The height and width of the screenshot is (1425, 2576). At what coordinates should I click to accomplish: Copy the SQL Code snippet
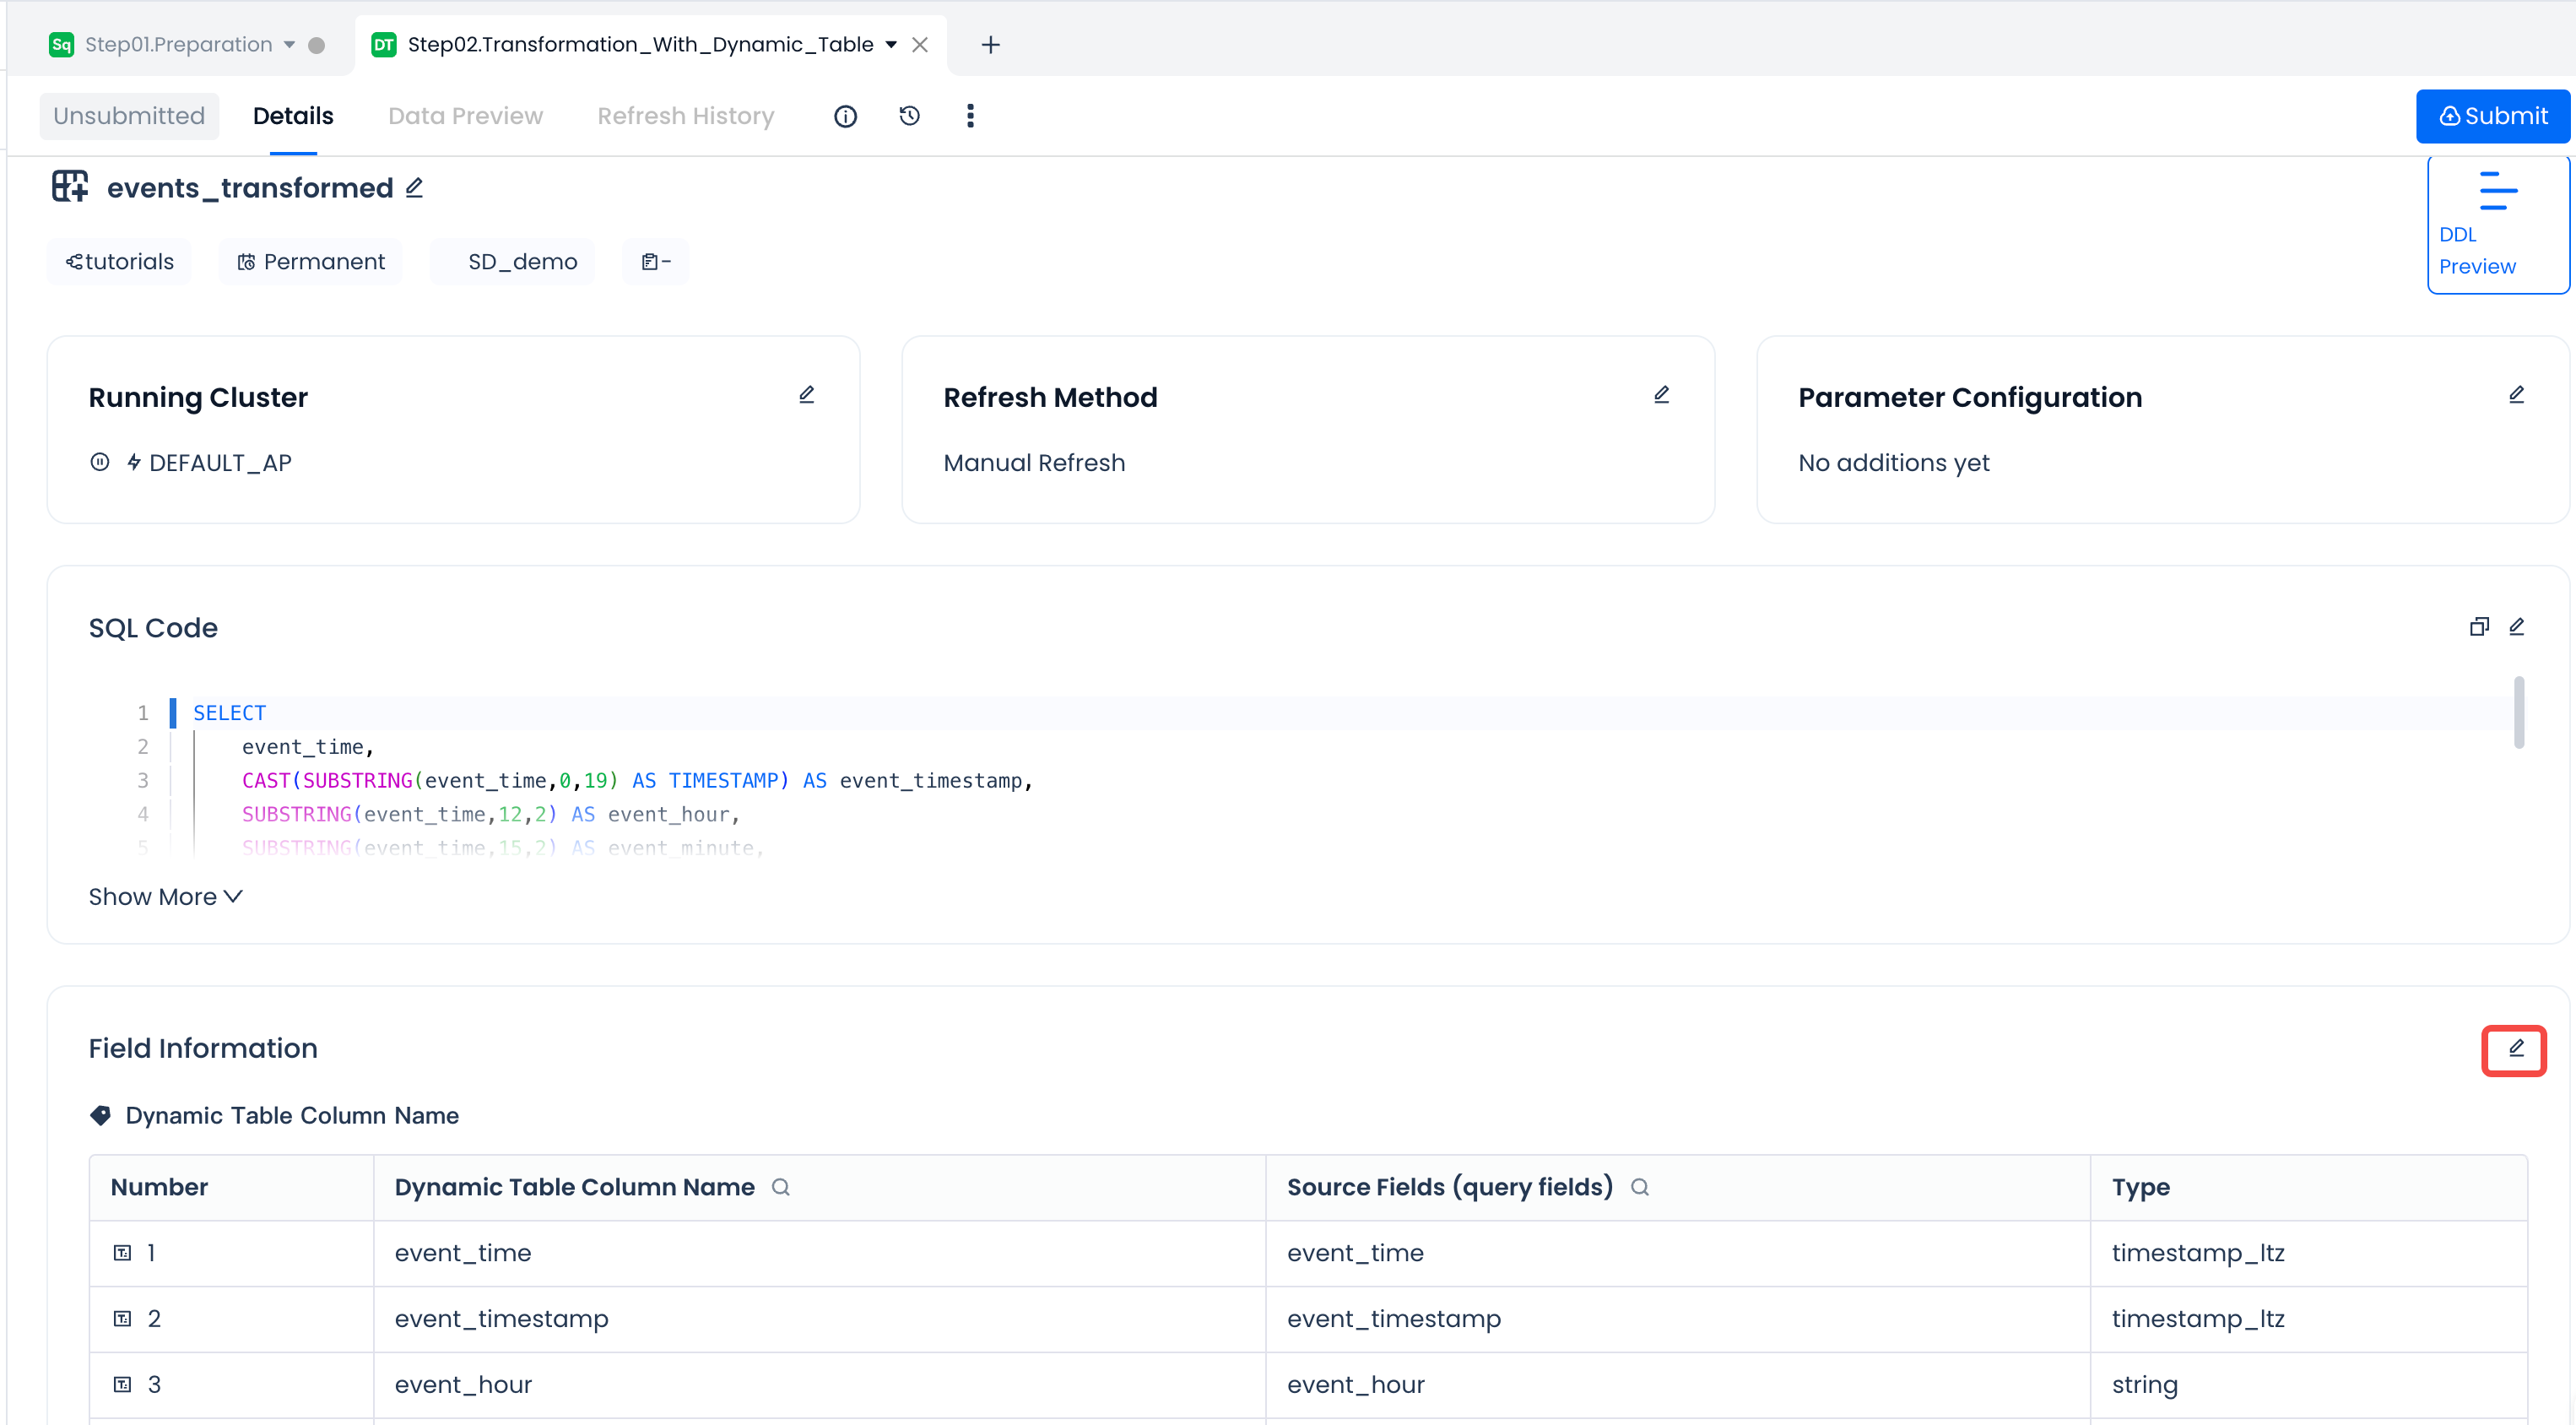point(2479,627)
